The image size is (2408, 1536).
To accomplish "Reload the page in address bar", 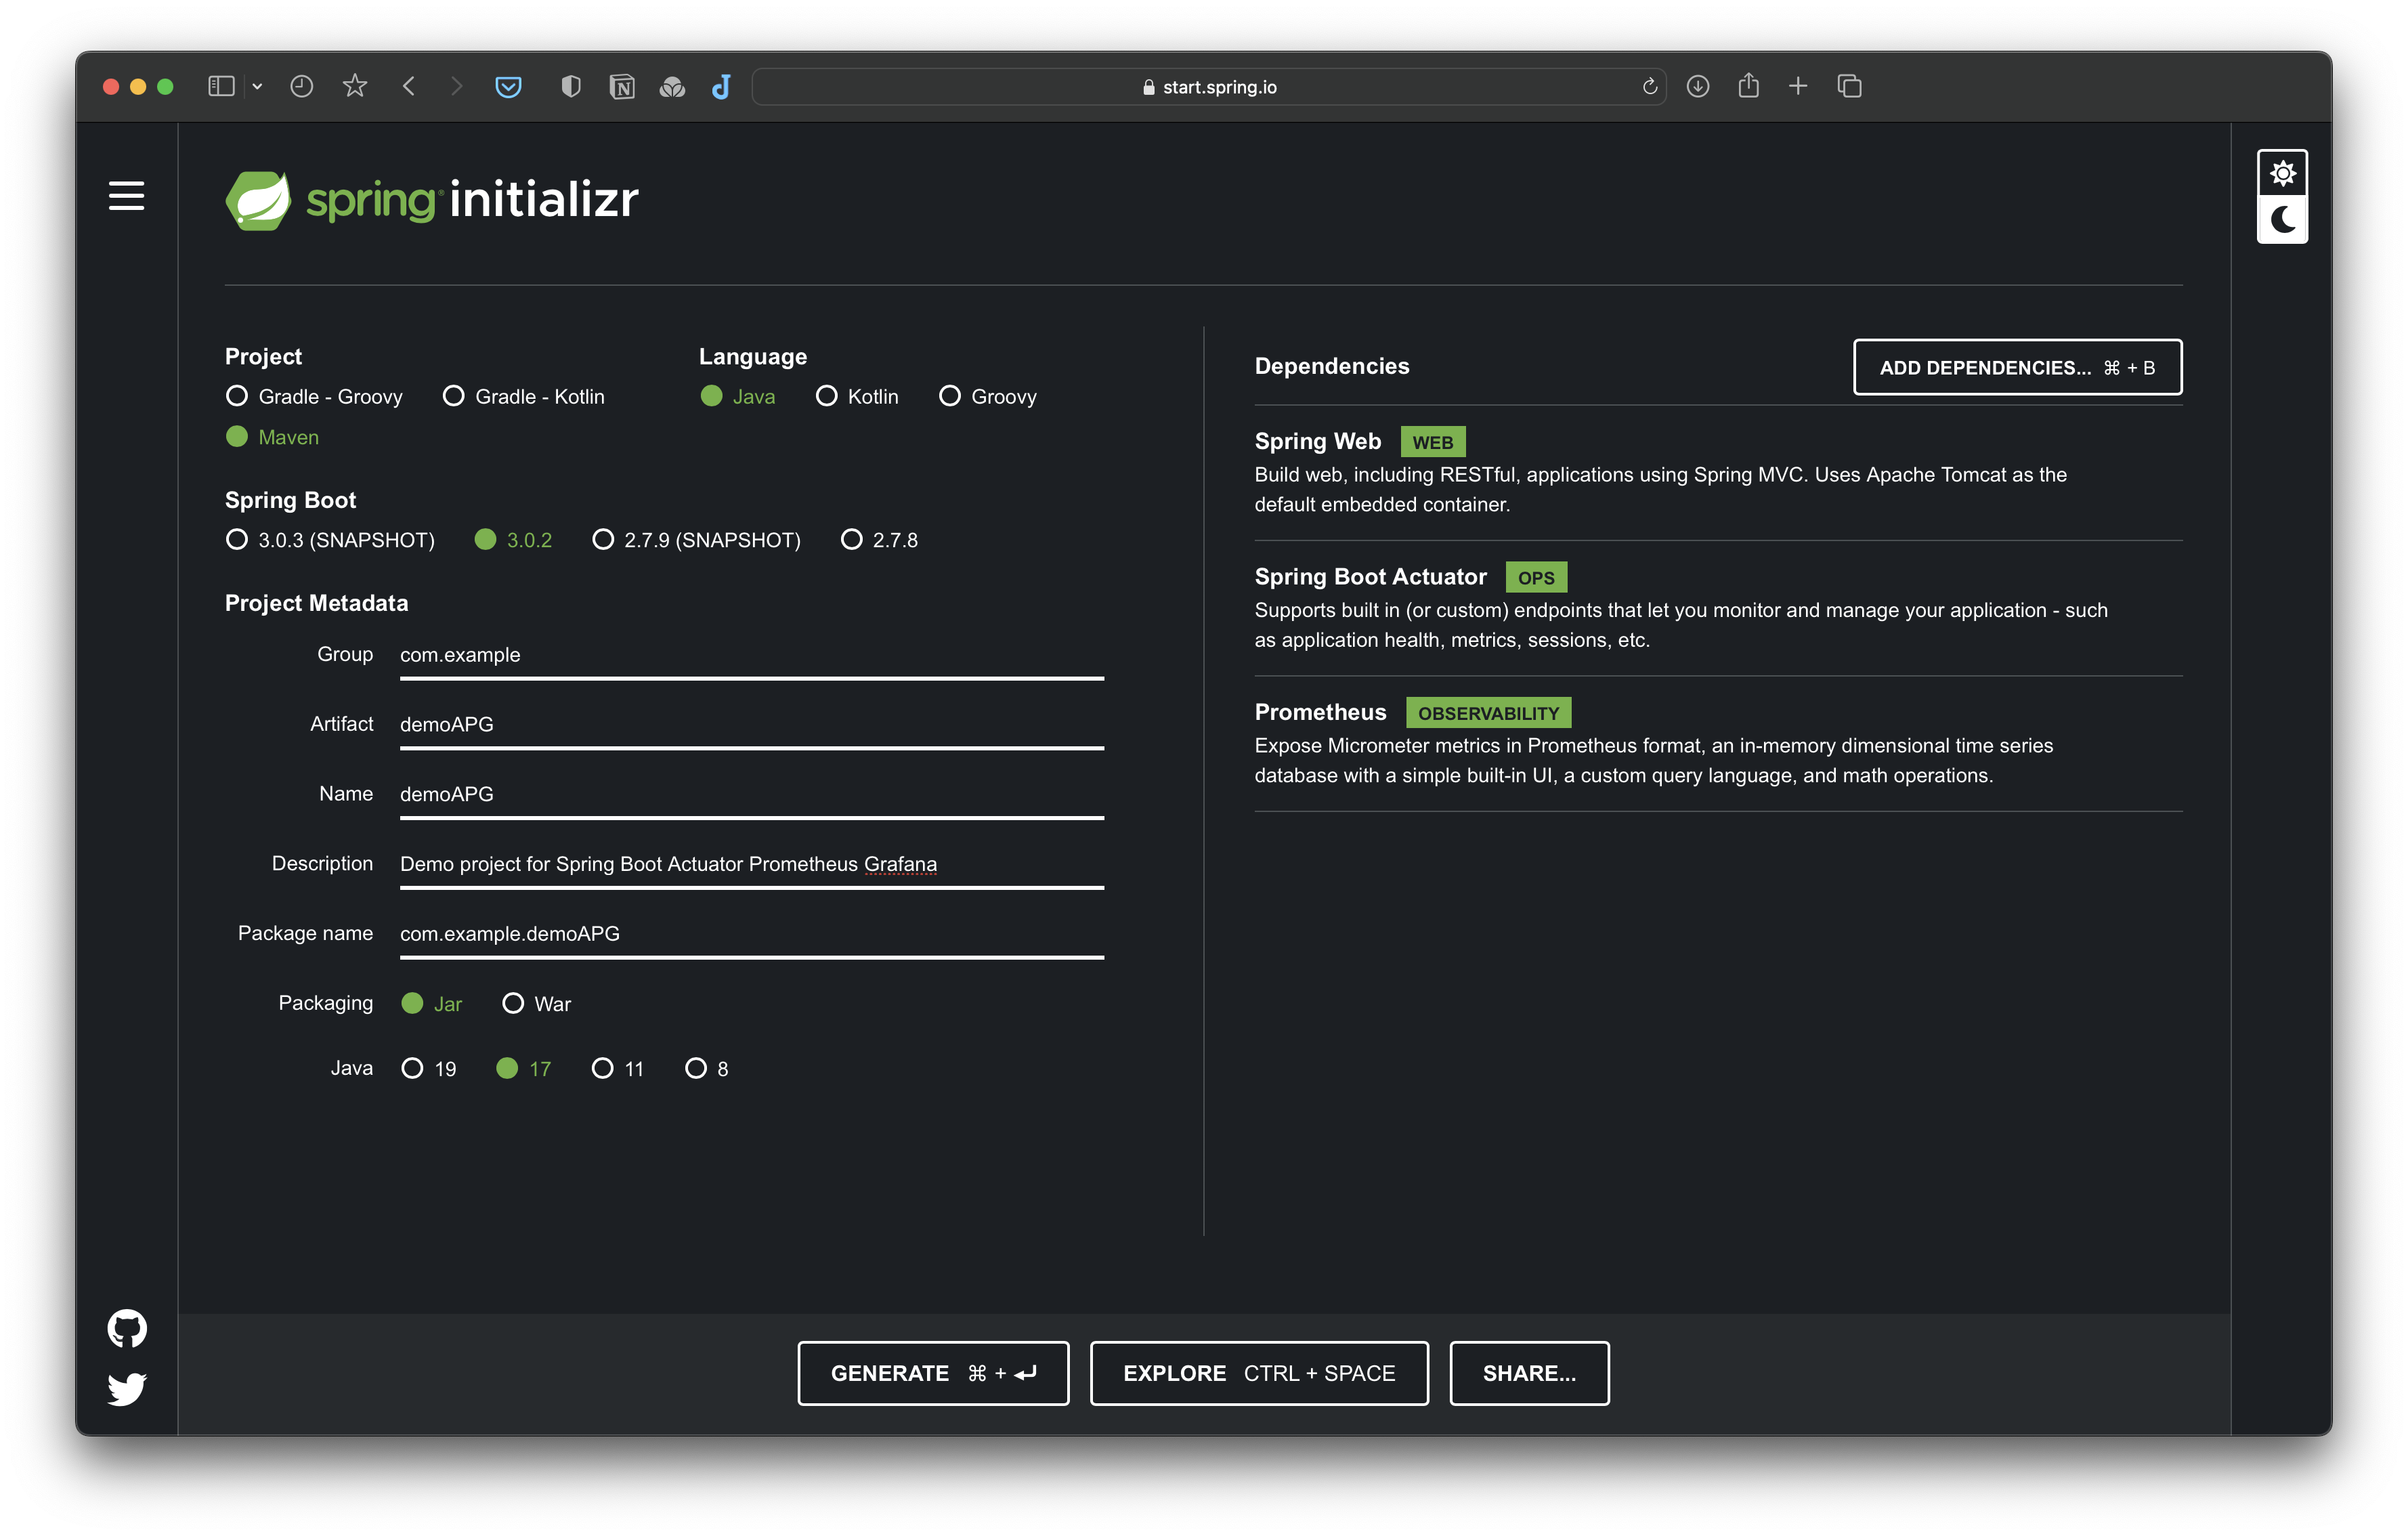I will pyautogui.click(x=1649, y=87).
